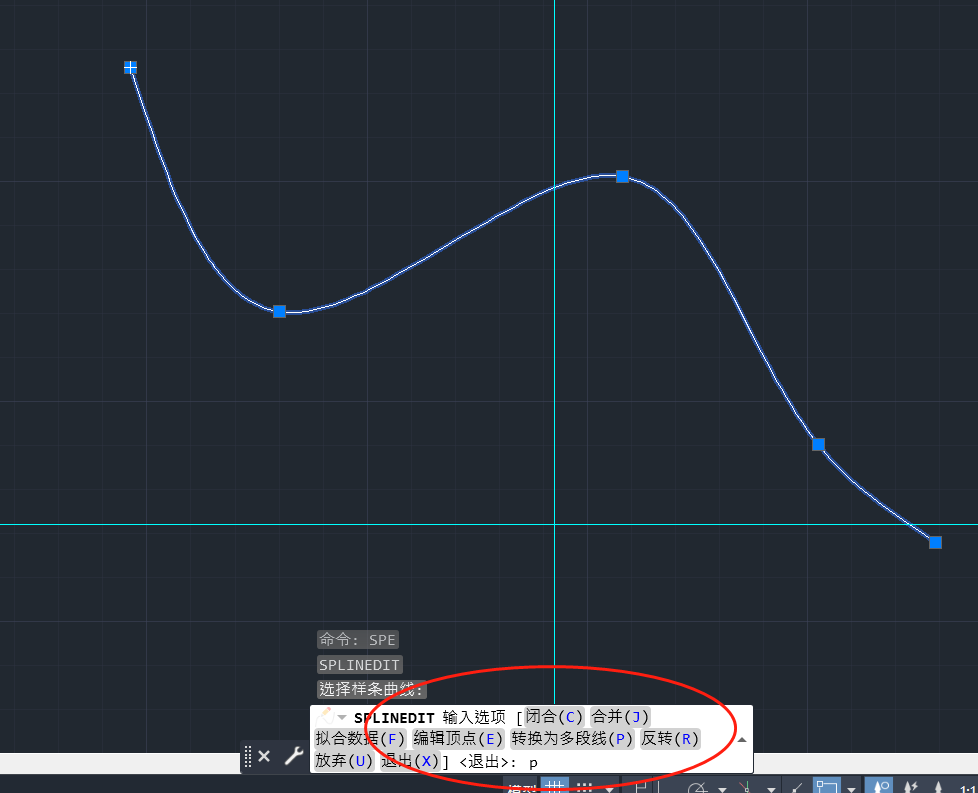Enable polar tracking icon
Image resolution: width=978 pixels, height=793 pixels.
click(697, 788)
